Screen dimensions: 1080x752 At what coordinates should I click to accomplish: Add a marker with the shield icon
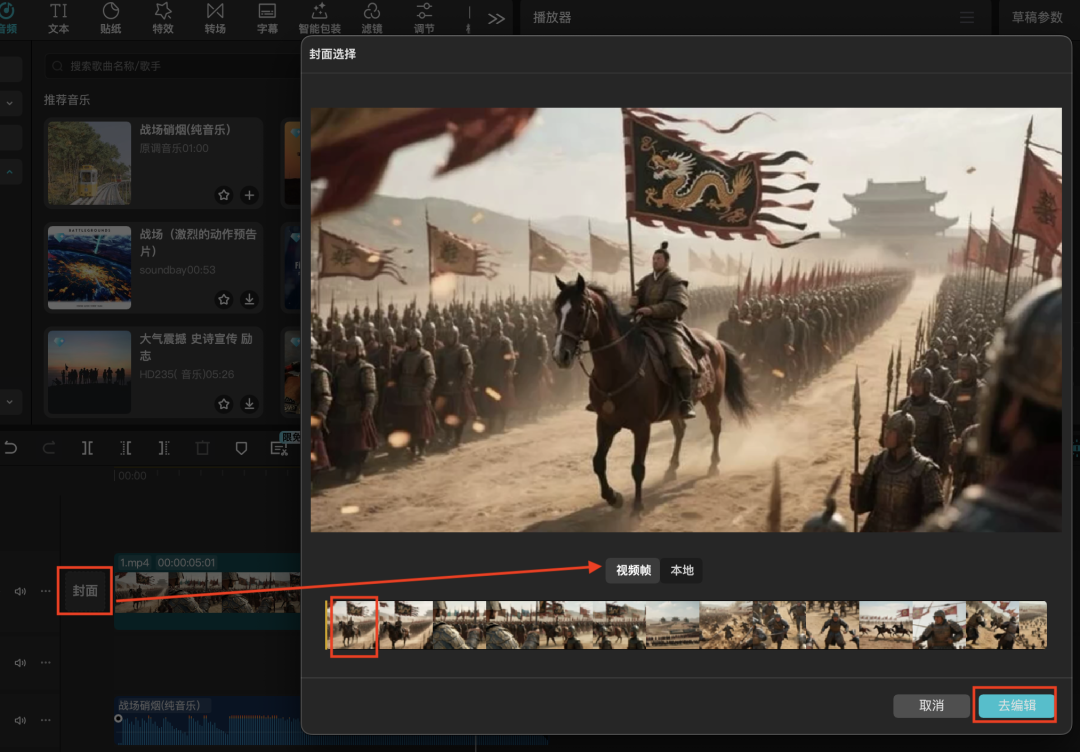tap(241, 448)
